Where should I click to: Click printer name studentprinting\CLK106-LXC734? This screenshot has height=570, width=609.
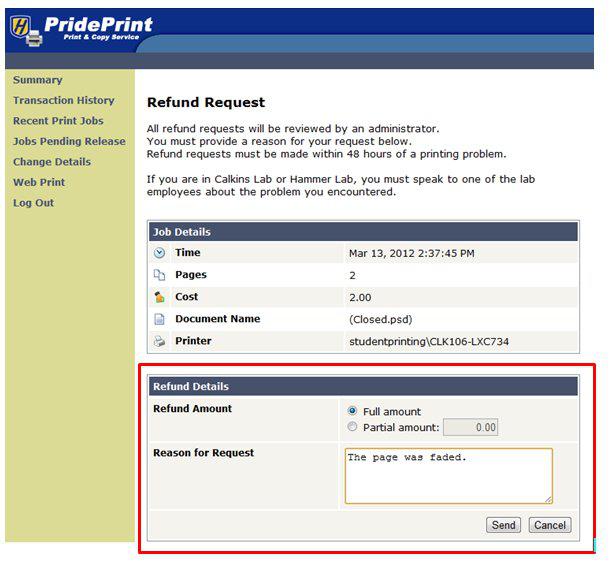pyautogui.click(x=429, y=342)
